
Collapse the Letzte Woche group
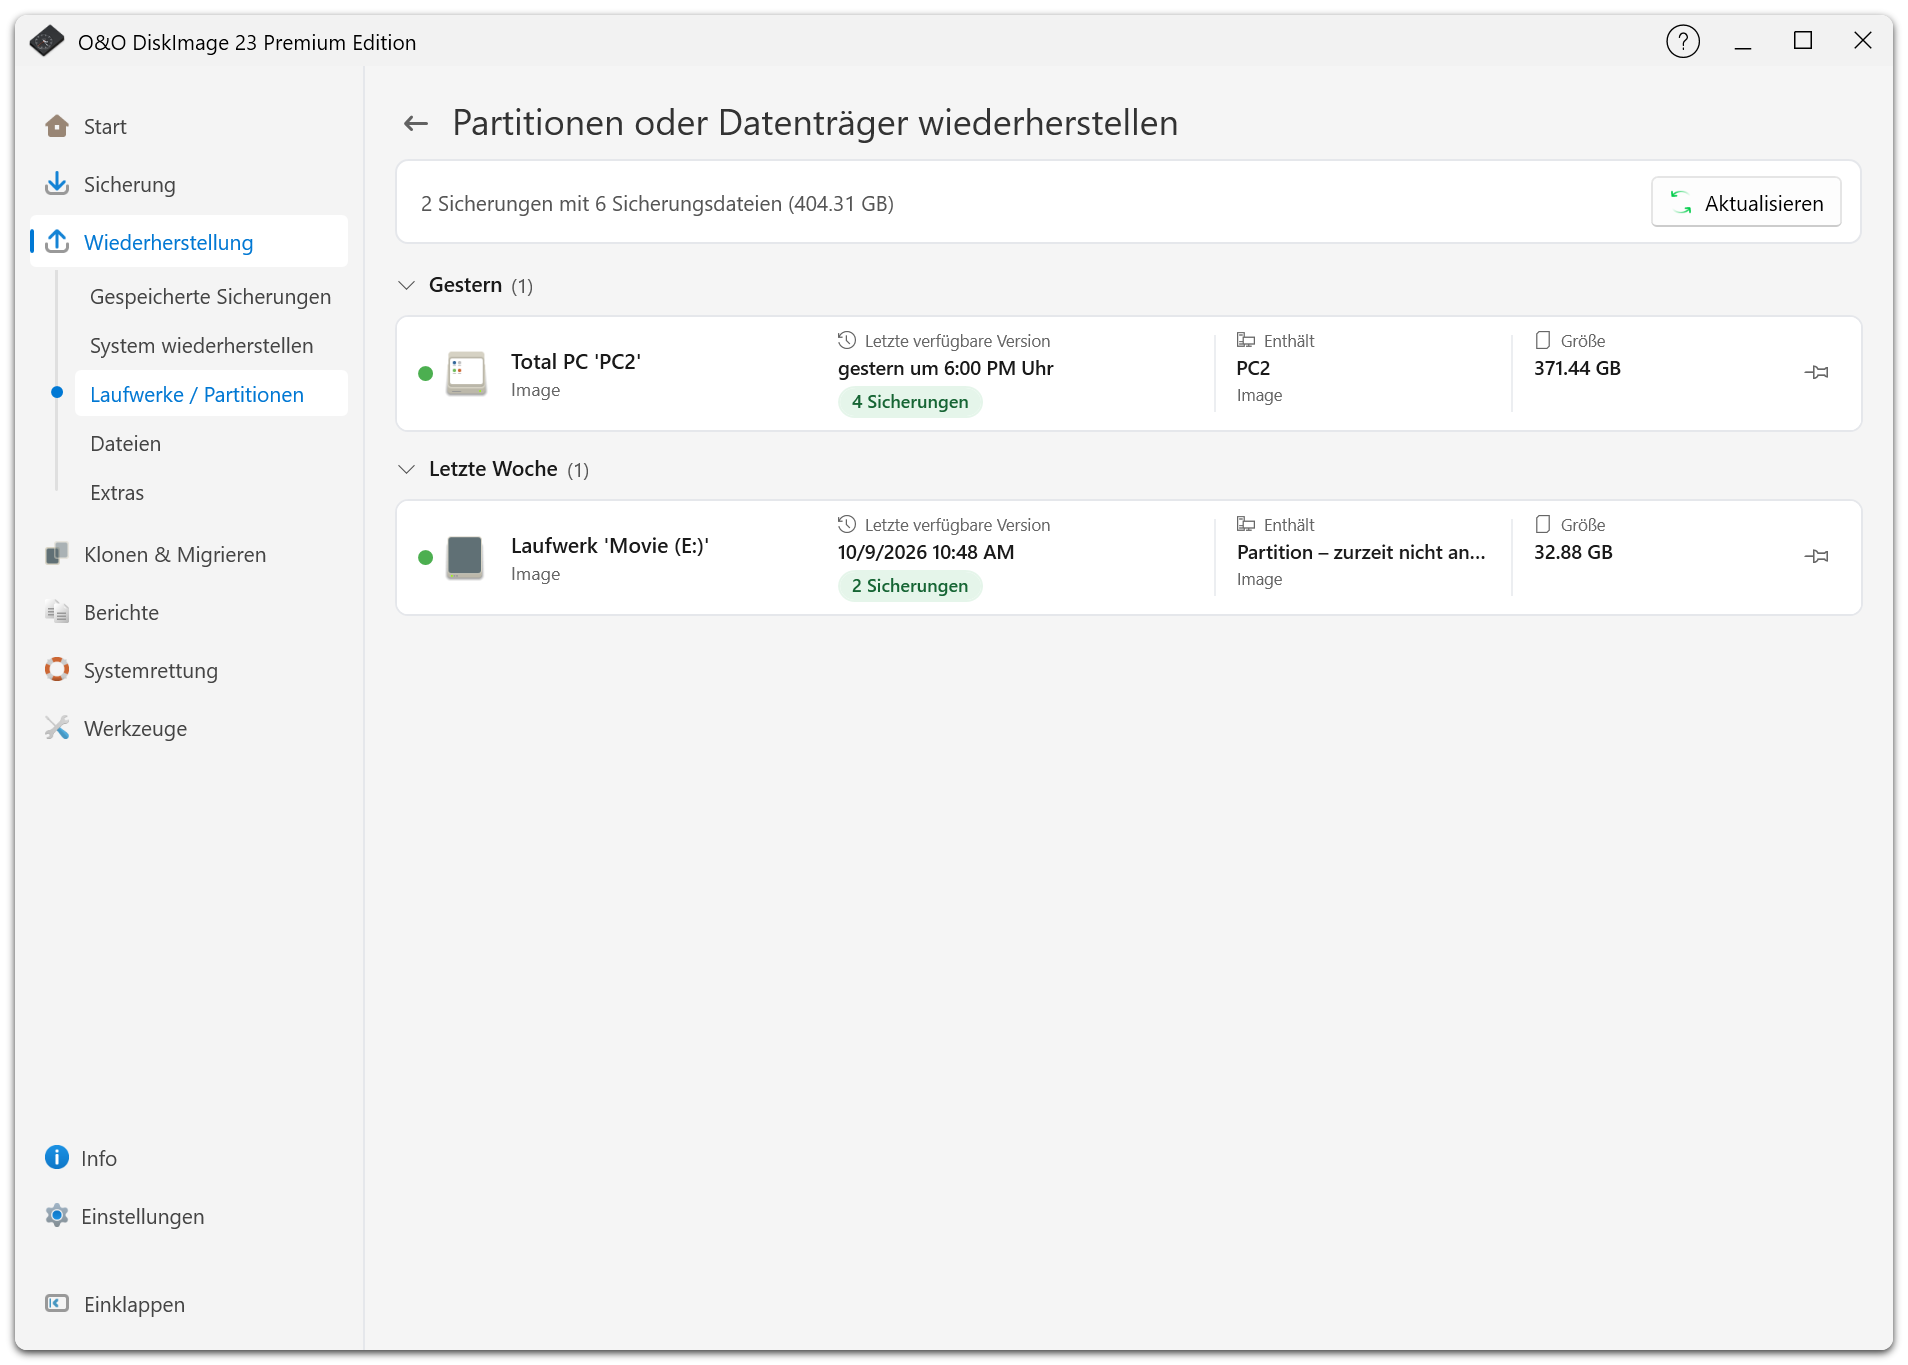coord(406,469)
